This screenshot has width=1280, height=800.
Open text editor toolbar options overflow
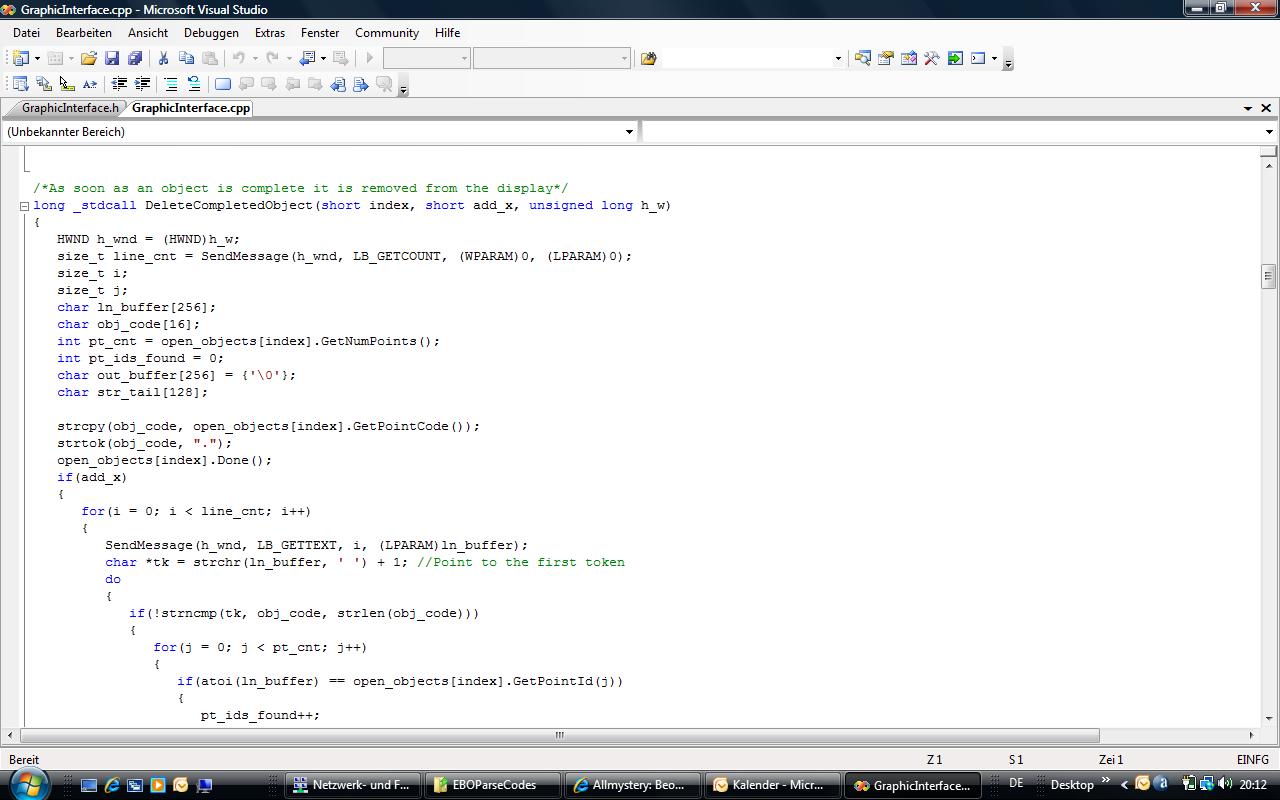click(403, 87)
